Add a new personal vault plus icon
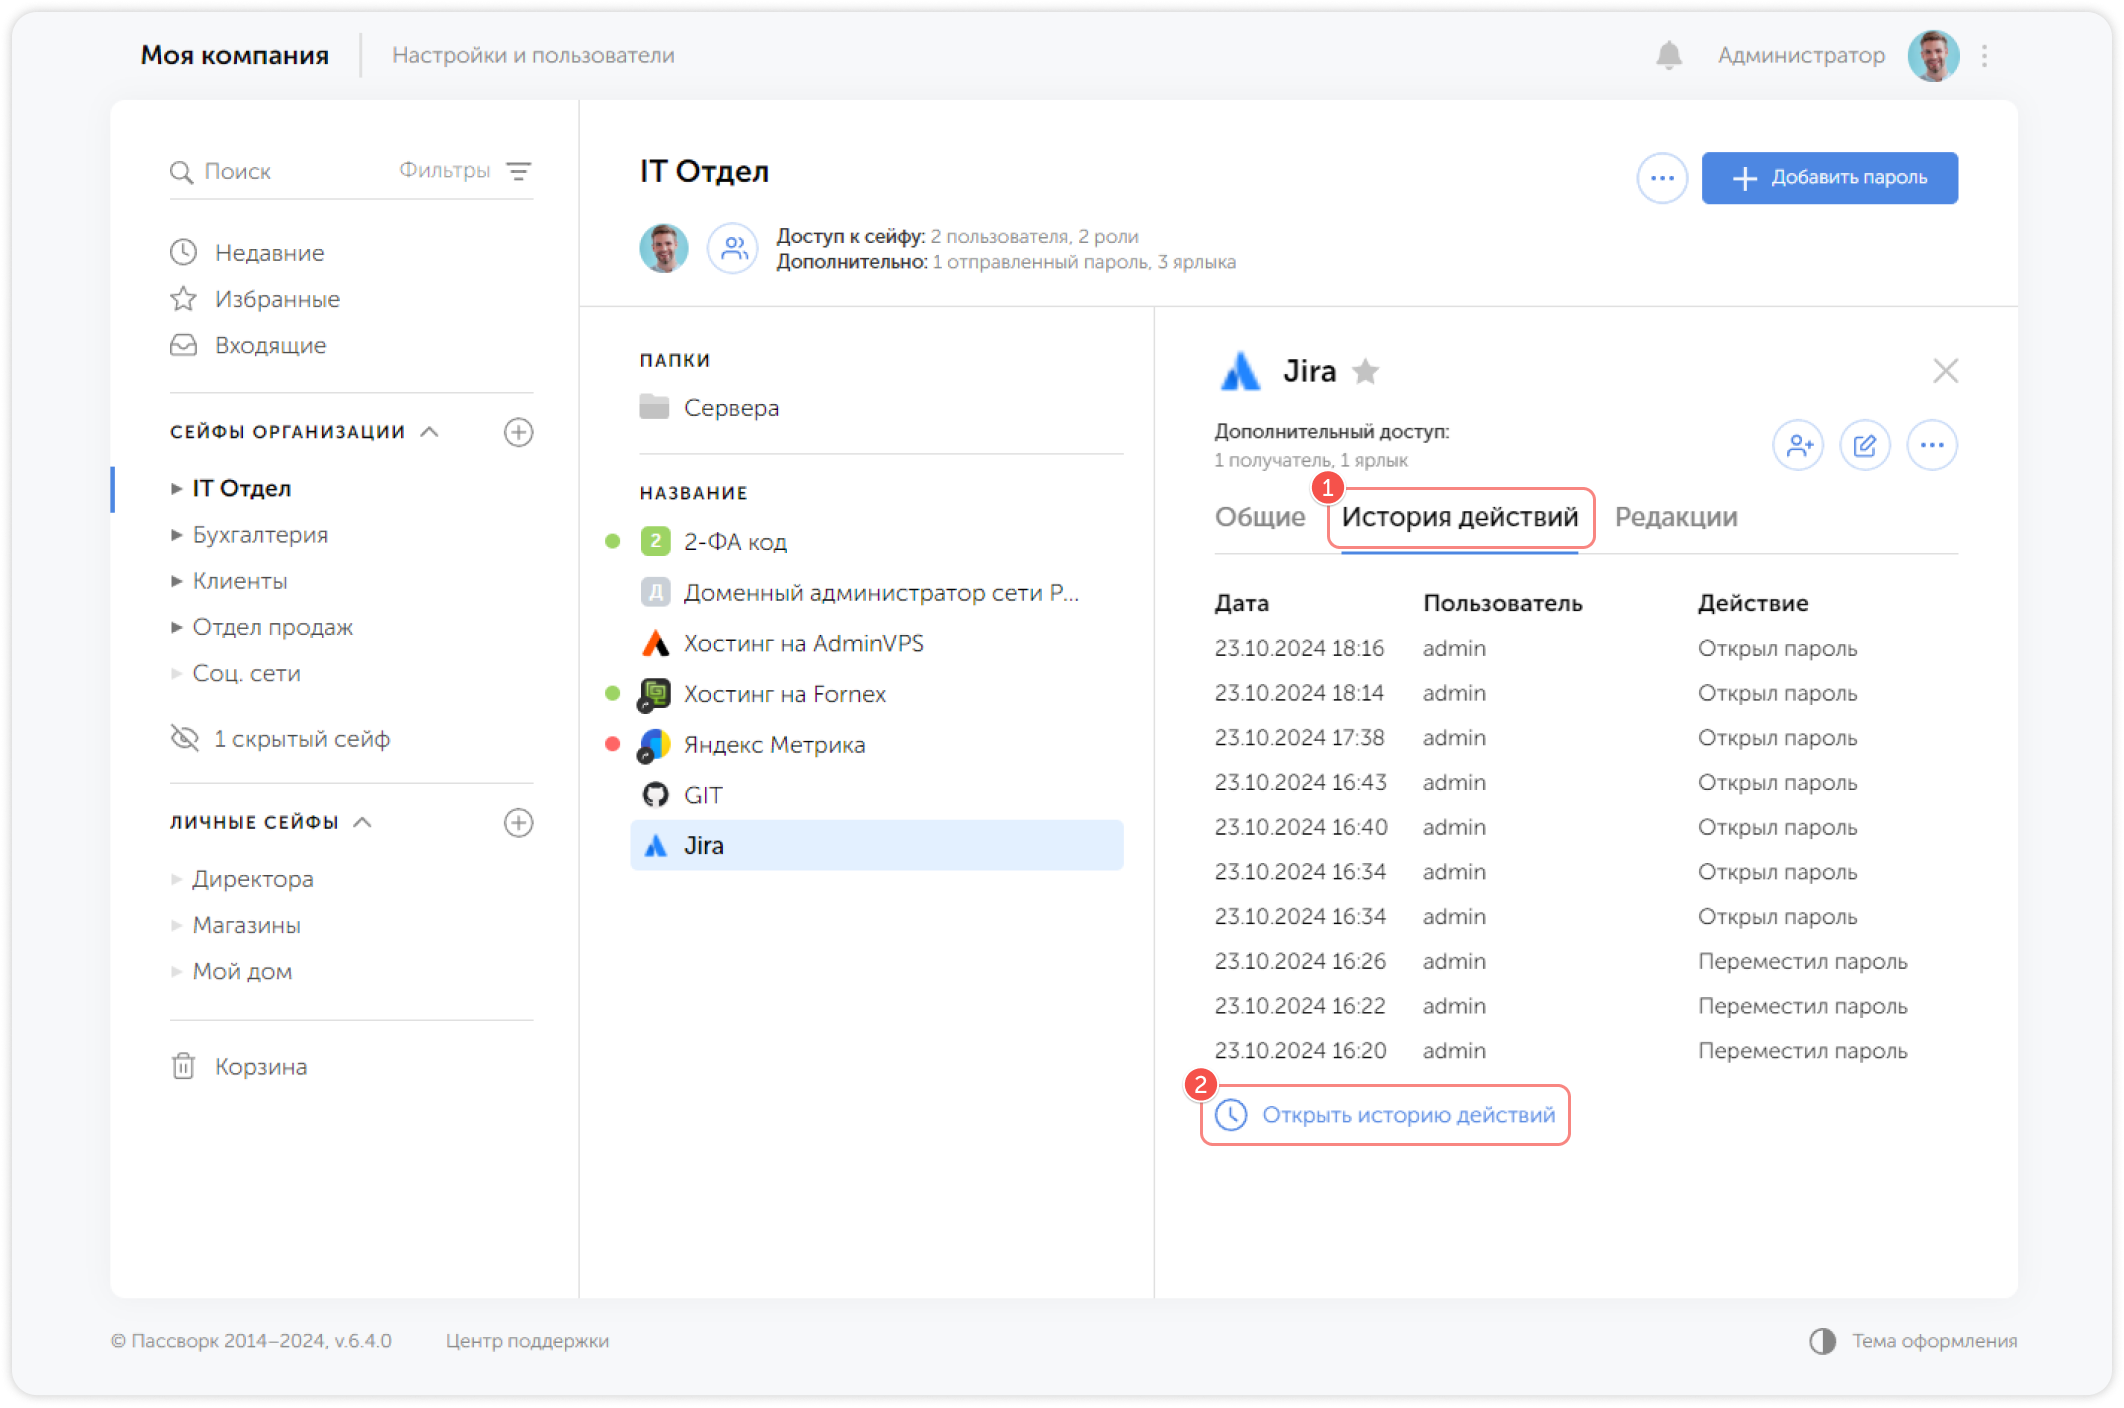2124x1408 pixels. 518,823
